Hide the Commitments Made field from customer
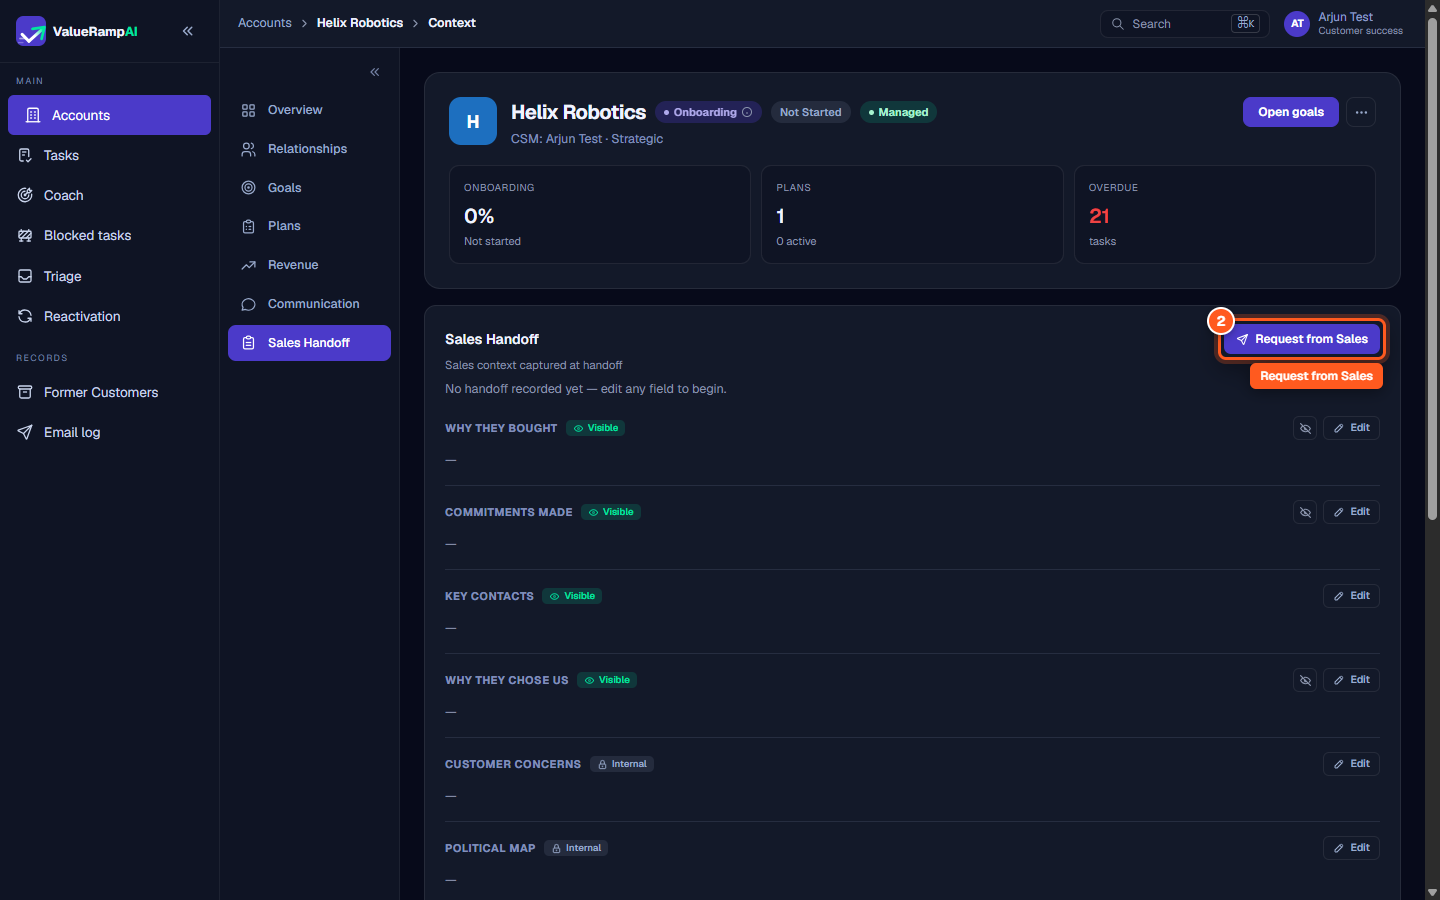Screen dimensions: 1440x900 1305,512
